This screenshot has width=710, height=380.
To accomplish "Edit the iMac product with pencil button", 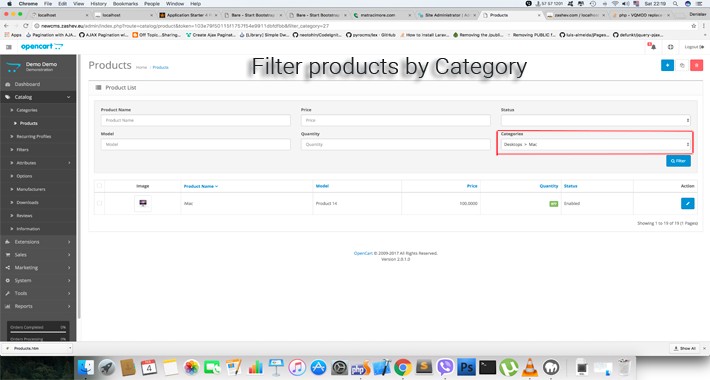I will coord(687,203).
